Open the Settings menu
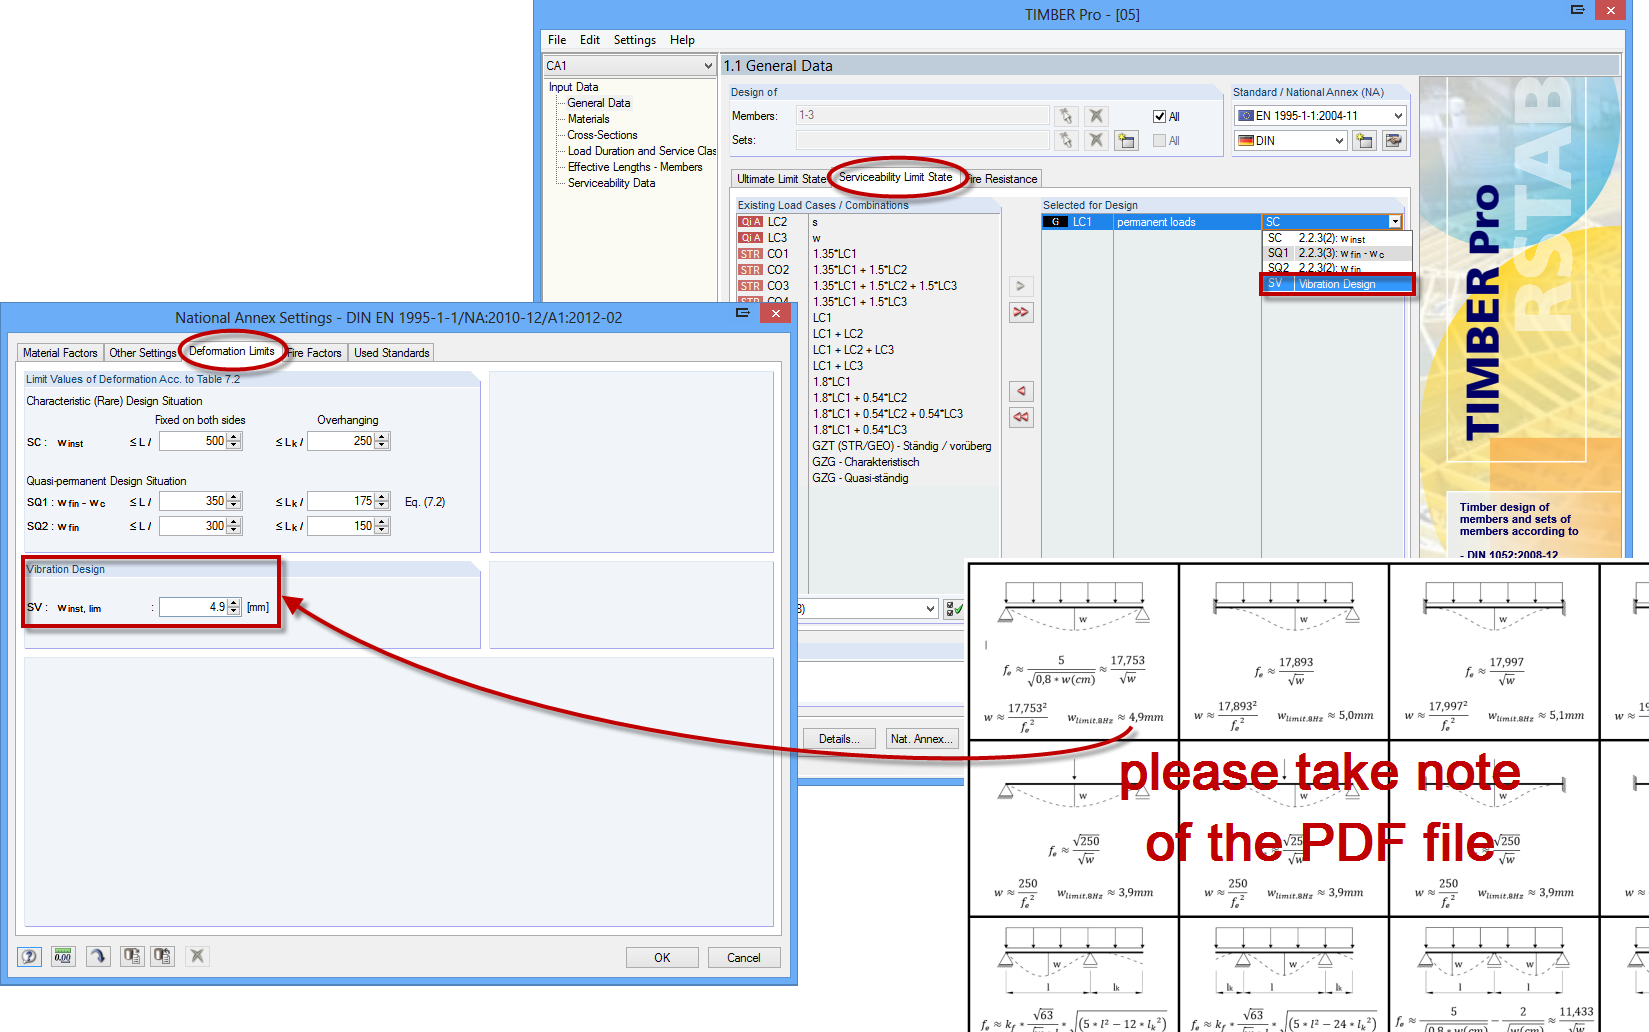 tap(635, 40)
